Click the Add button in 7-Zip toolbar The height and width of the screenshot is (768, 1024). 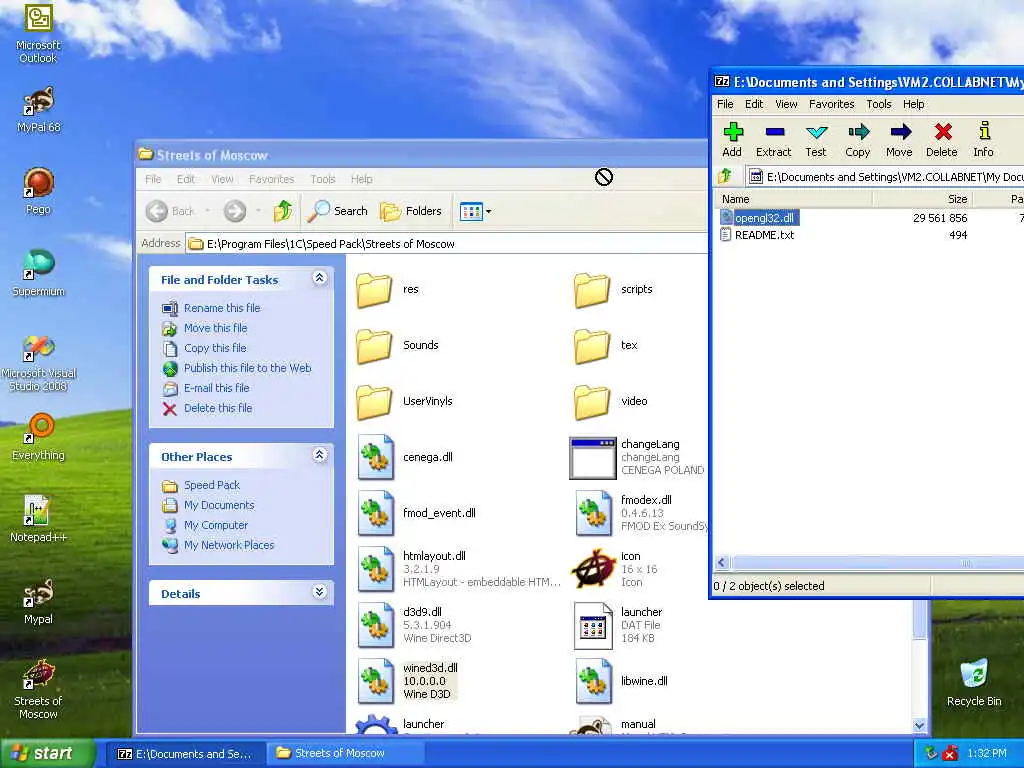732,140
